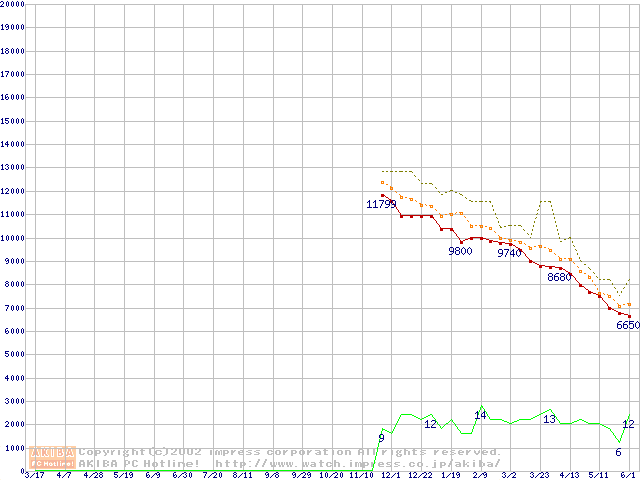Click the 6/1 date axis label

coord(629,475)
